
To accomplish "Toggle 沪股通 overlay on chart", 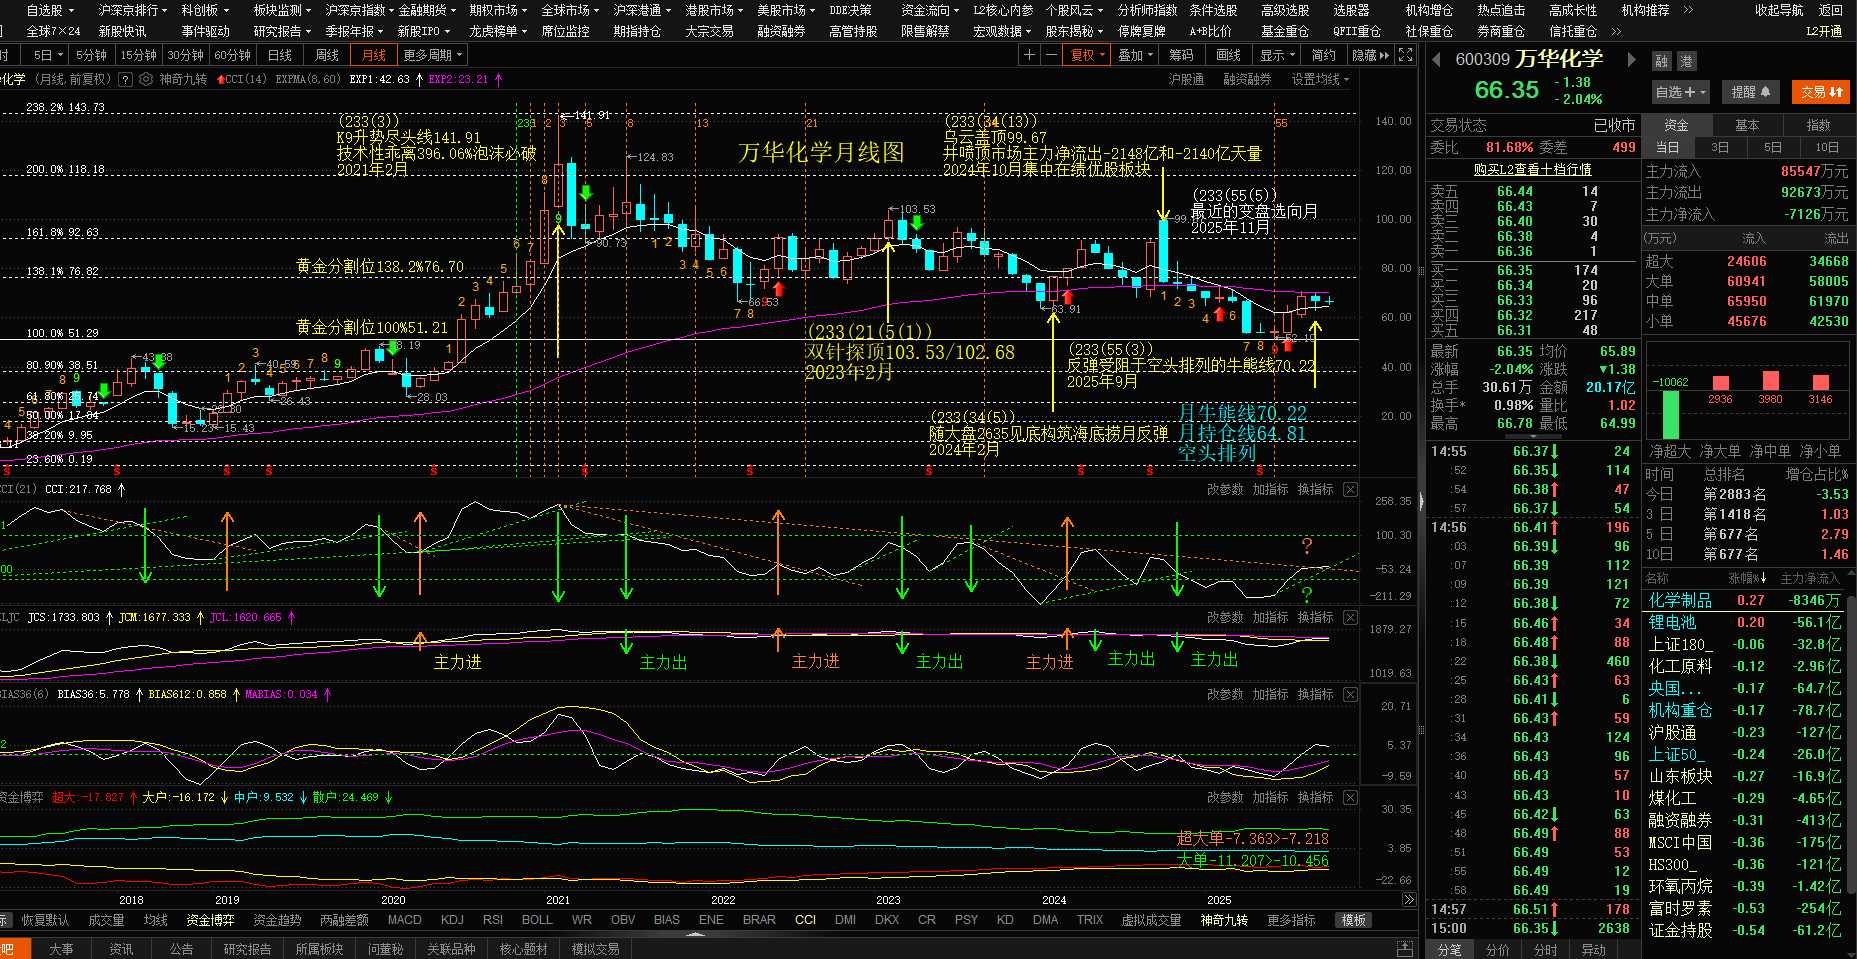I will pos(1186,79).
